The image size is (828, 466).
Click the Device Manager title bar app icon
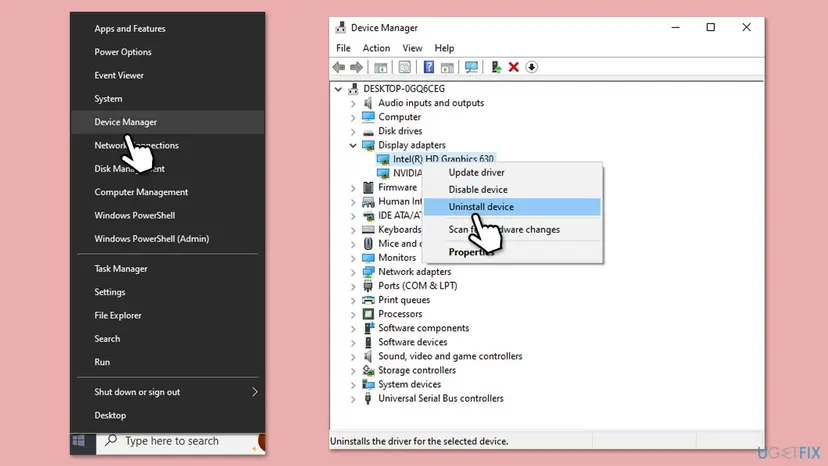[341, 27]
